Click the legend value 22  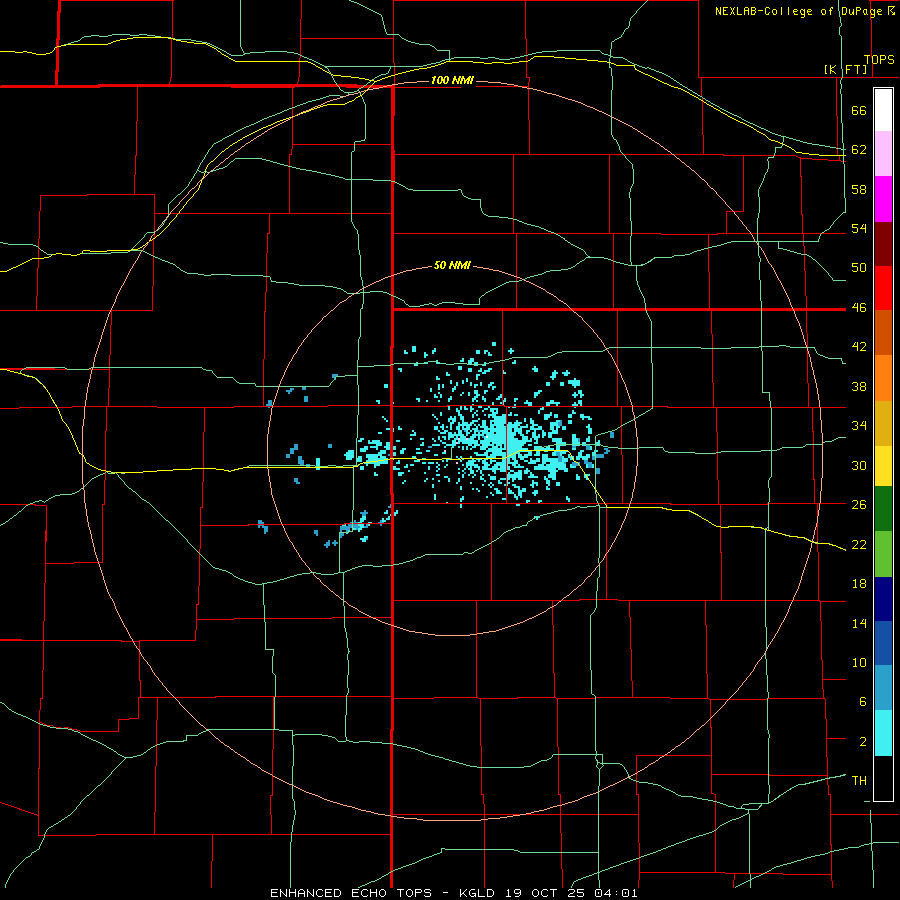pos(859,544)
